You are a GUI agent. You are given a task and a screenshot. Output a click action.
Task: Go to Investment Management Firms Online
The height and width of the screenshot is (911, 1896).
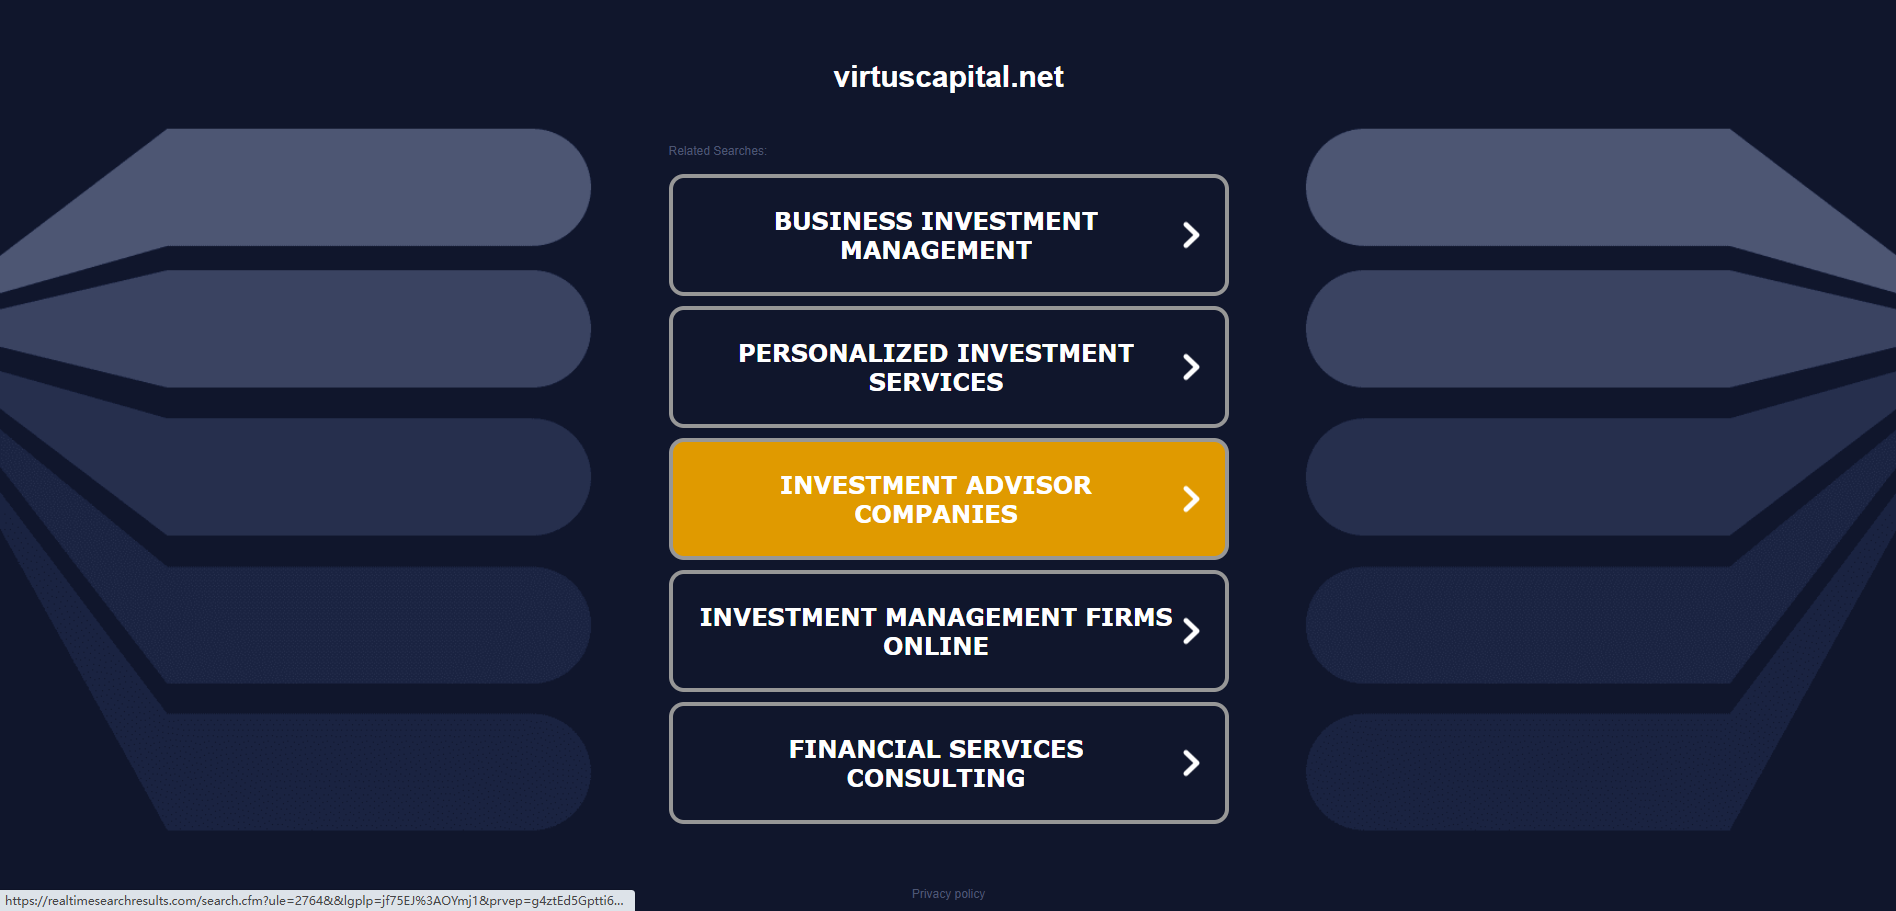click(x=935, y=631)
